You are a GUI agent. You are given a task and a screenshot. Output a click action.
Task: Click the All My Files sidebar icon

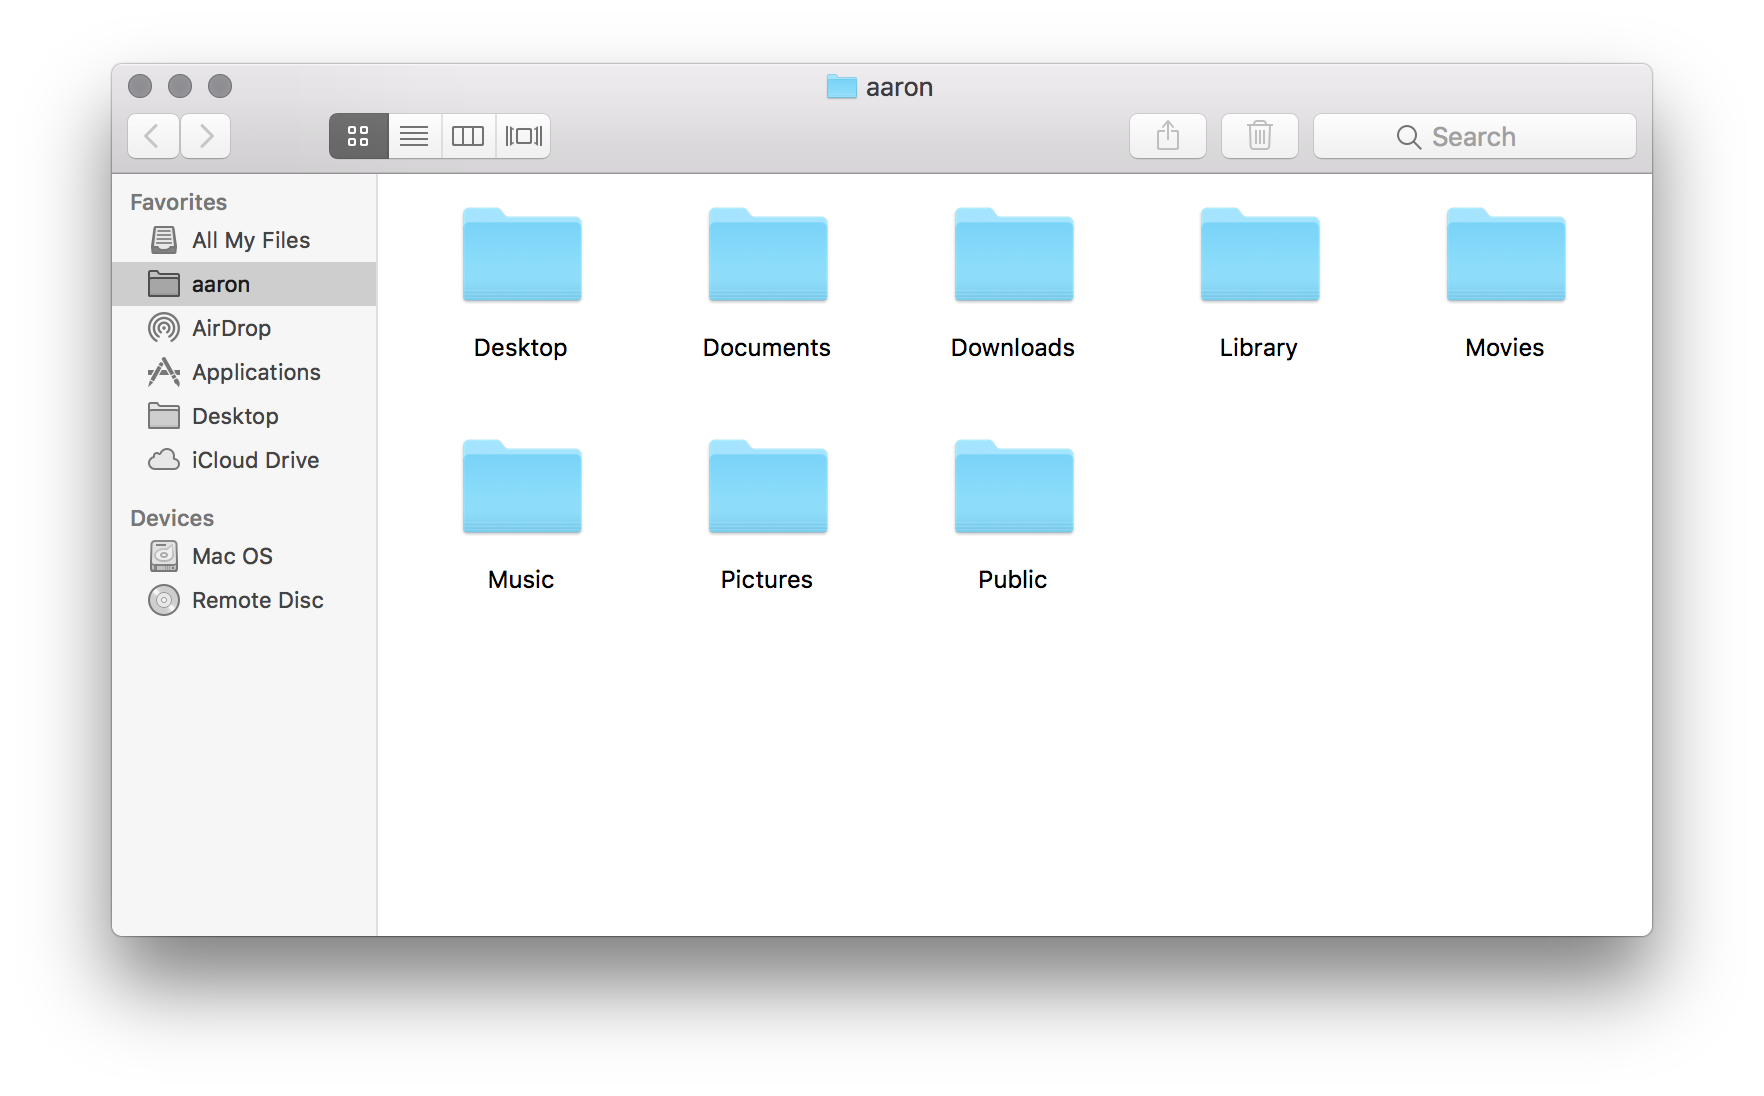[164, 240]
